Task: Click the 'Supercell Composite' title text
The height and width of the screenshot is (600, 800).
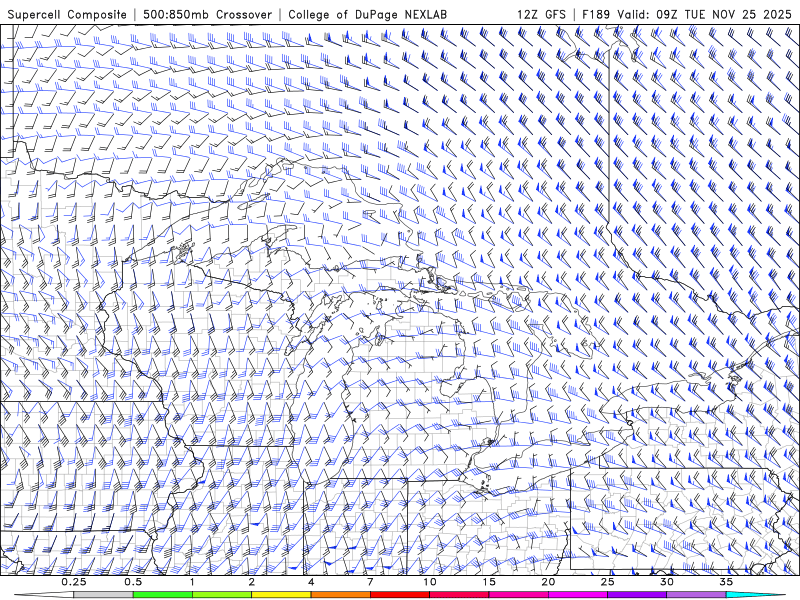Action: pos(67,15)
